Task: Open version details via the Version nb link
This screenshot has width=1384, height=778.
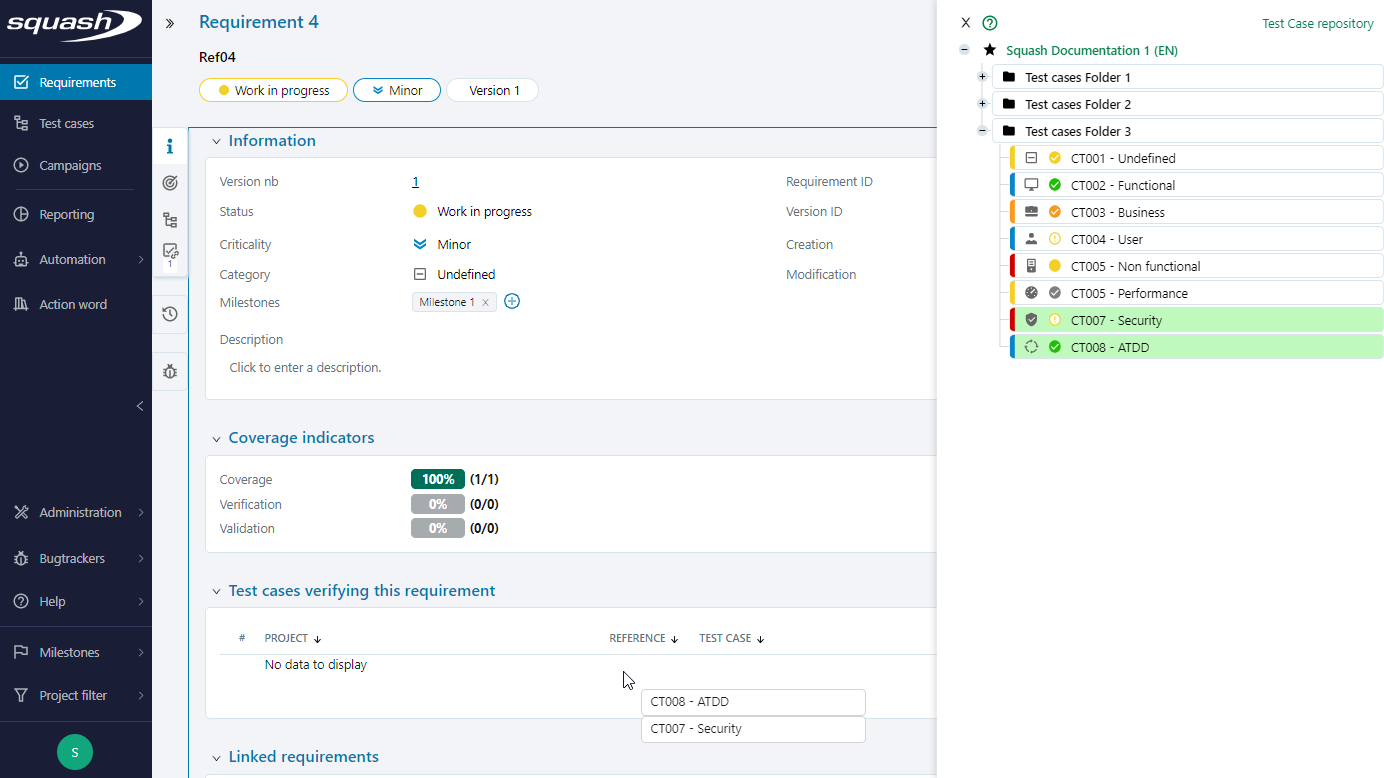Action: click(415, 181)
